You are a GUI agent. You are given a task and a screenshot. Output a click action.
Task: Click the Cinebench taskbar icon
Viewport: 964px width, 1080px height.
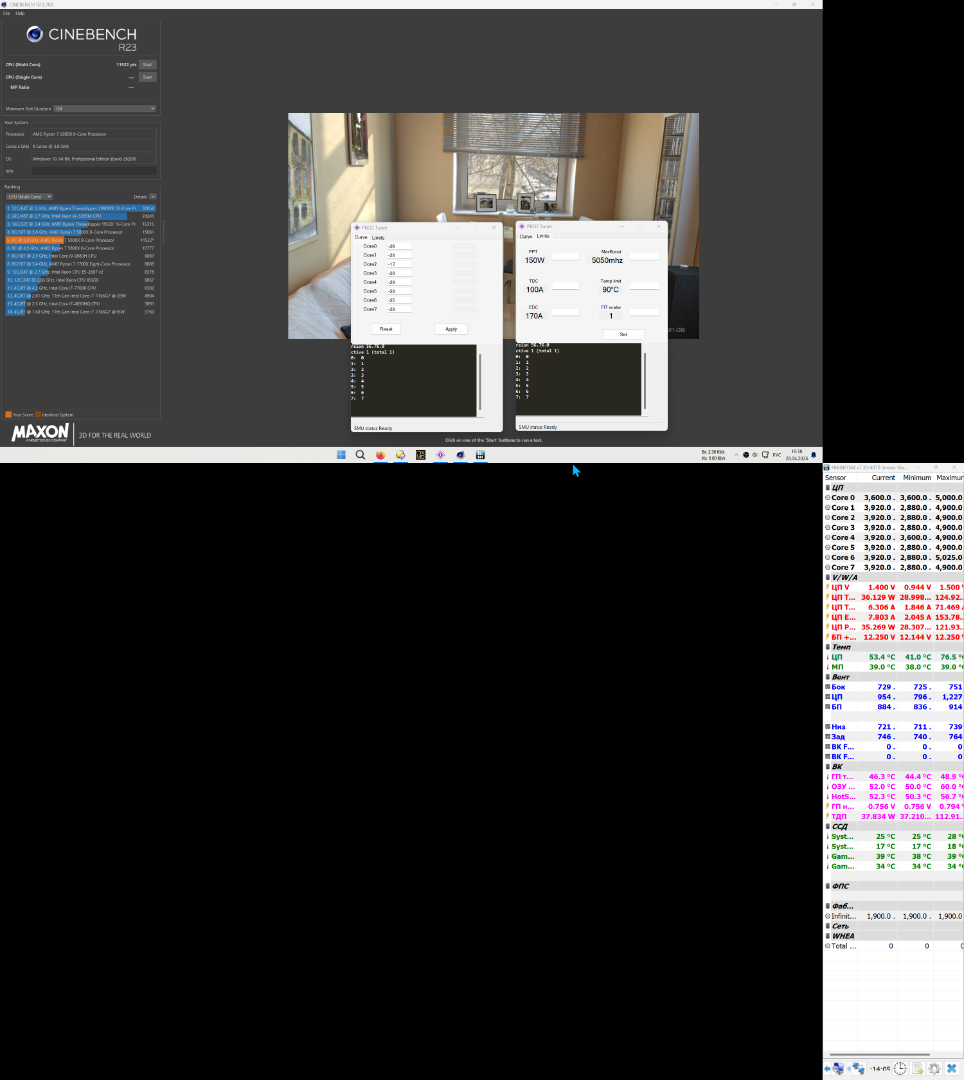click(x=460, y=455)
